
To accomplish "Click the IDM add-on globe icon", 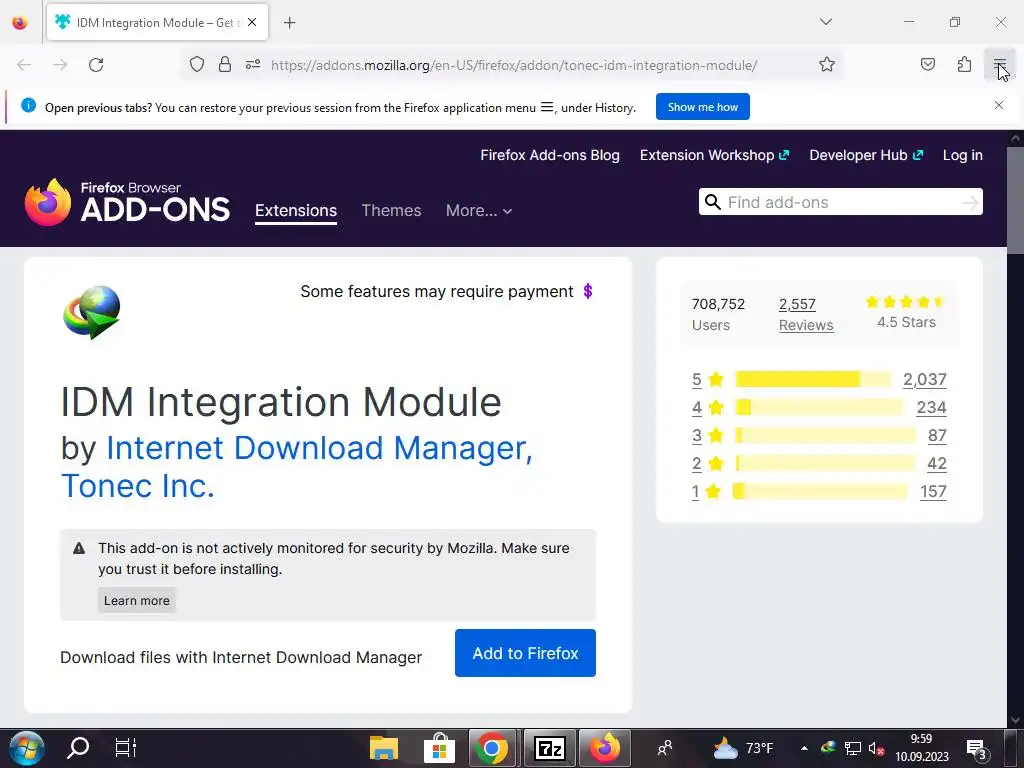I will pos(91,312).
